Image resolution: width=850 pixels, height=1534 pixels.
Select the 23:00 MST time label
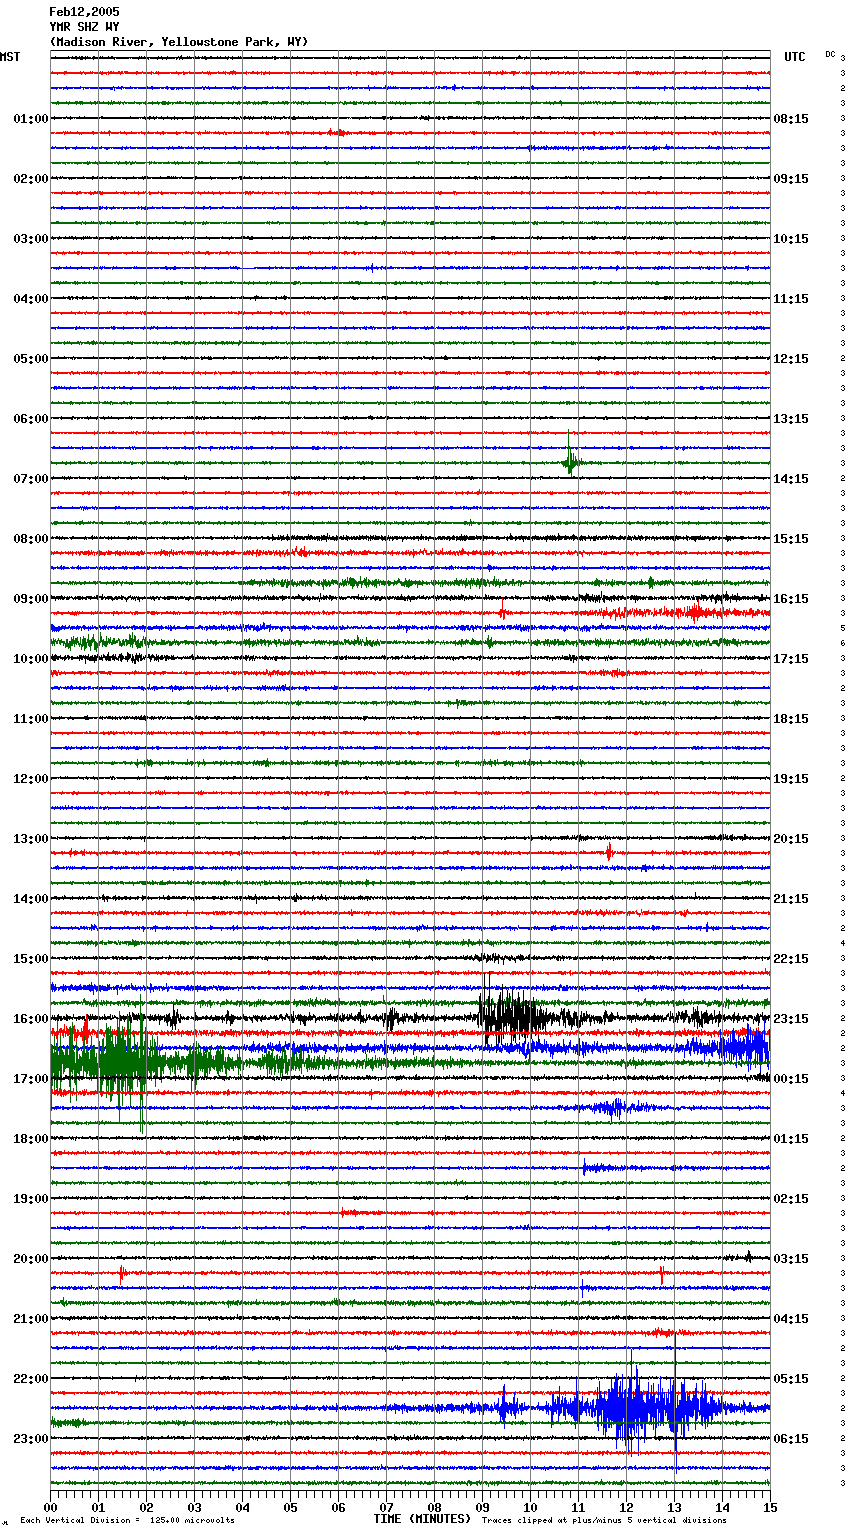(31, 1439)
